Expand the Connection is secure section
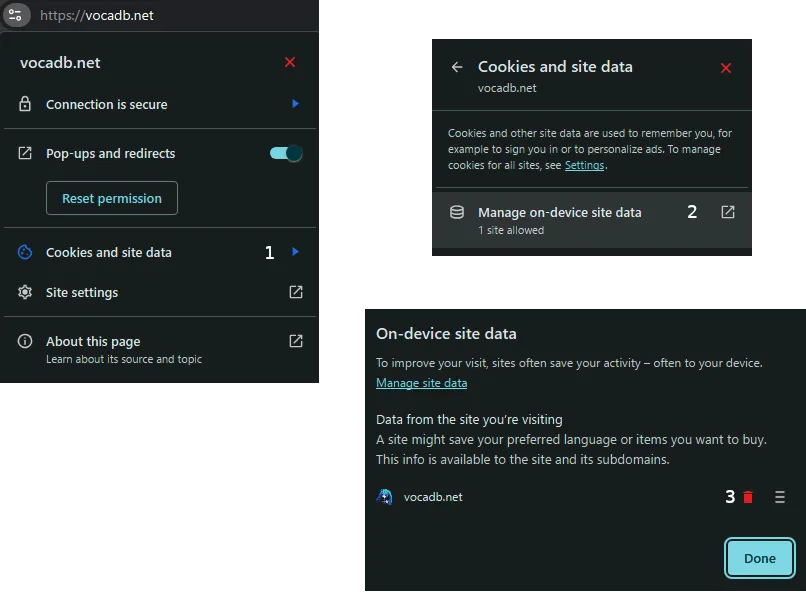806x592 pixels. point(294,104)
